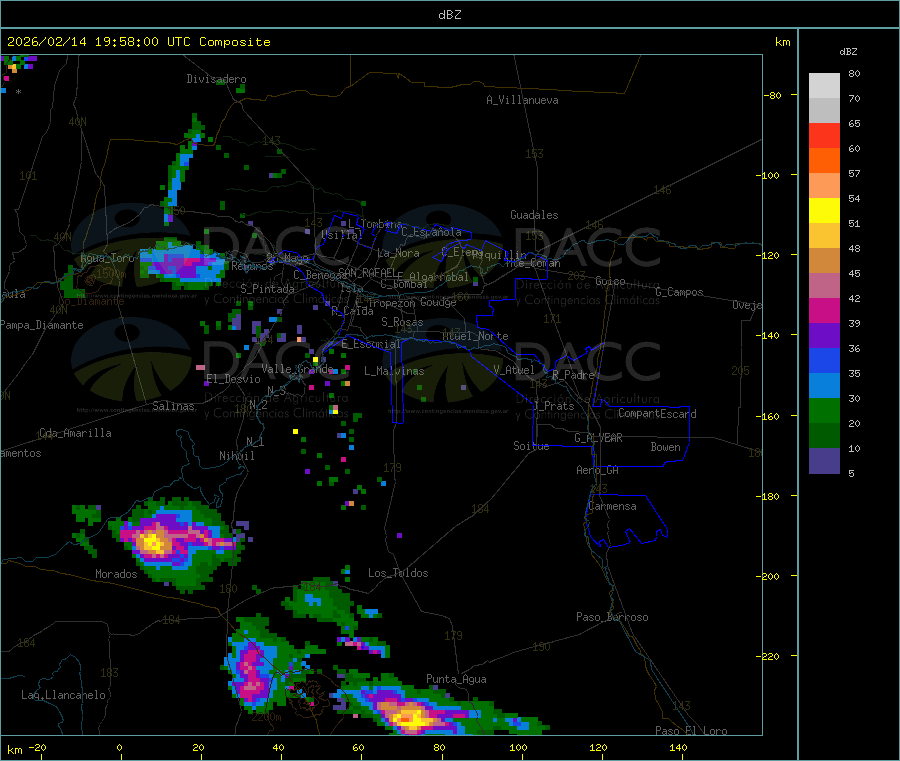Pick the blue 36 dBZ legend swatch
The image size is (900, 761).
tap(824, 360)
